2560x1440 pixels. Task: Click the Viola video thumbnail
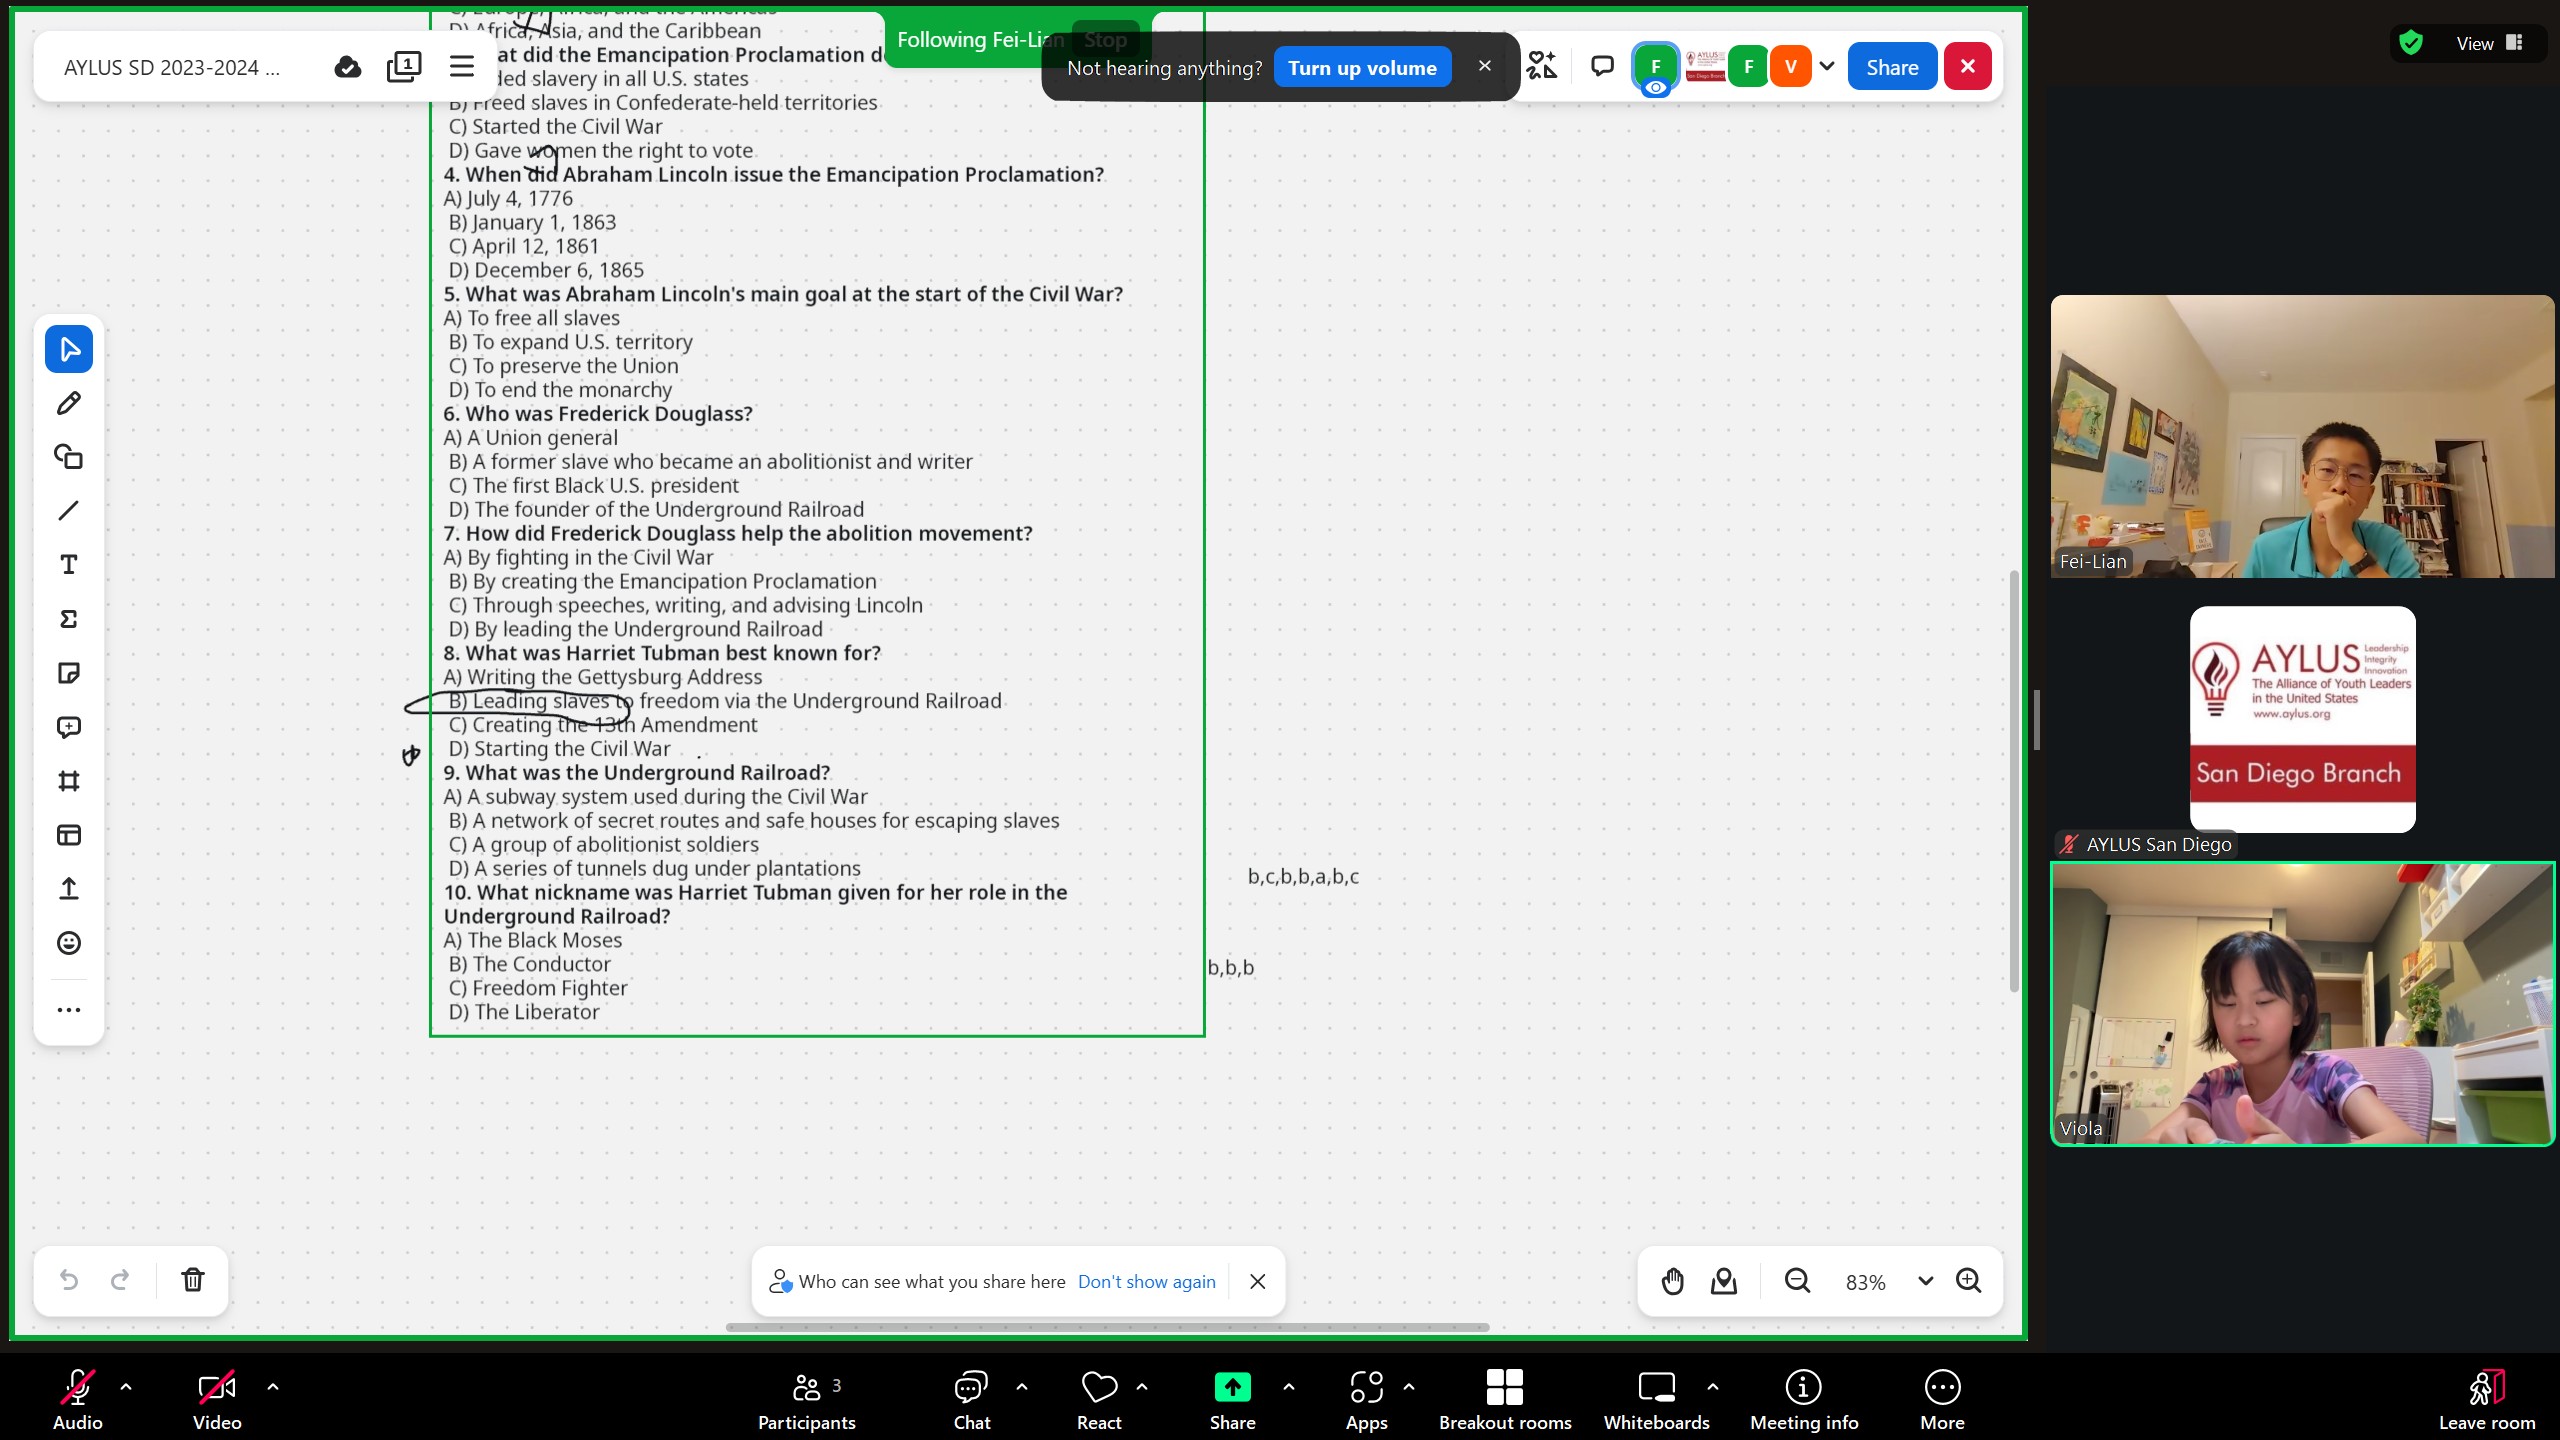pyautogui.click(x=2302, y=1004)
